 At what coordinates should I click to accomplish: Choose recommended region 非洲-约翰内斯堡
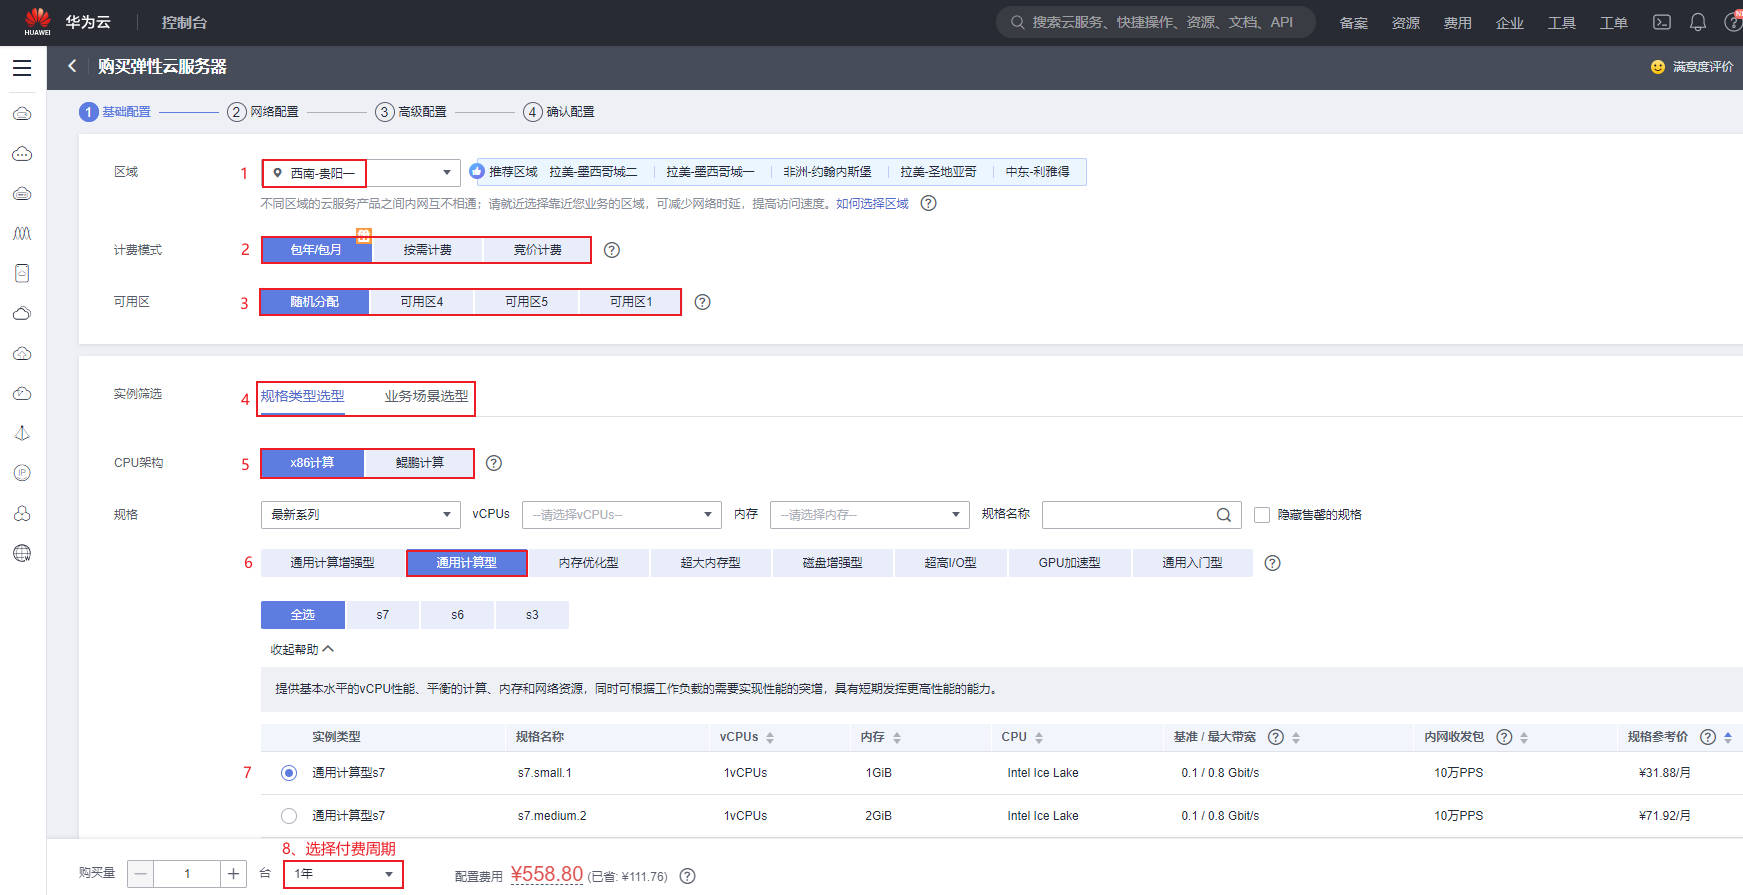point(827,172)
